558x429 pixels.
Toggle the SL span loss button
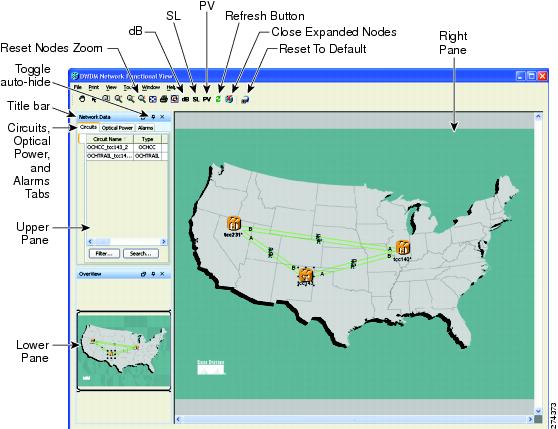coord(196,100)
